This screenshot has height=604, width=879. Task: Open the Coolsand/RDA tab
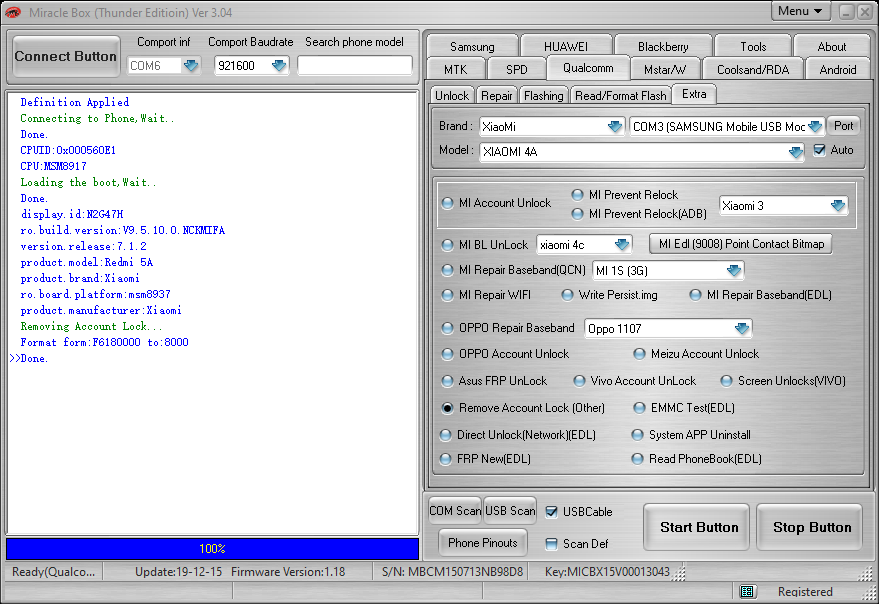click(x=753, y=70)
